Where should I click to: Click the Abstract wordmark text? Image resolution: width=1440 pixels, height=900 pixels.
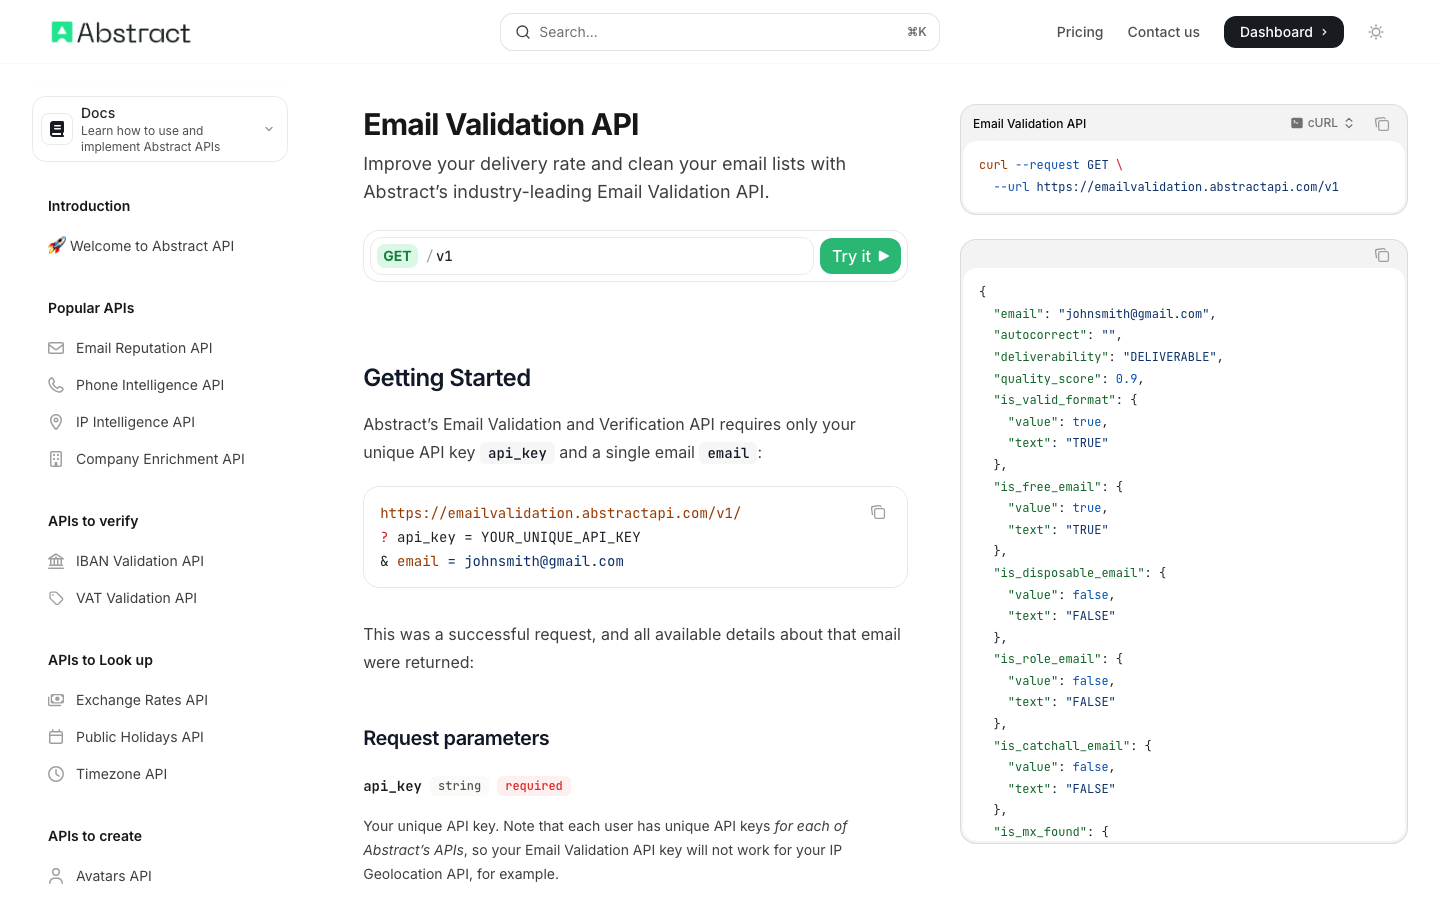(133, 33)
